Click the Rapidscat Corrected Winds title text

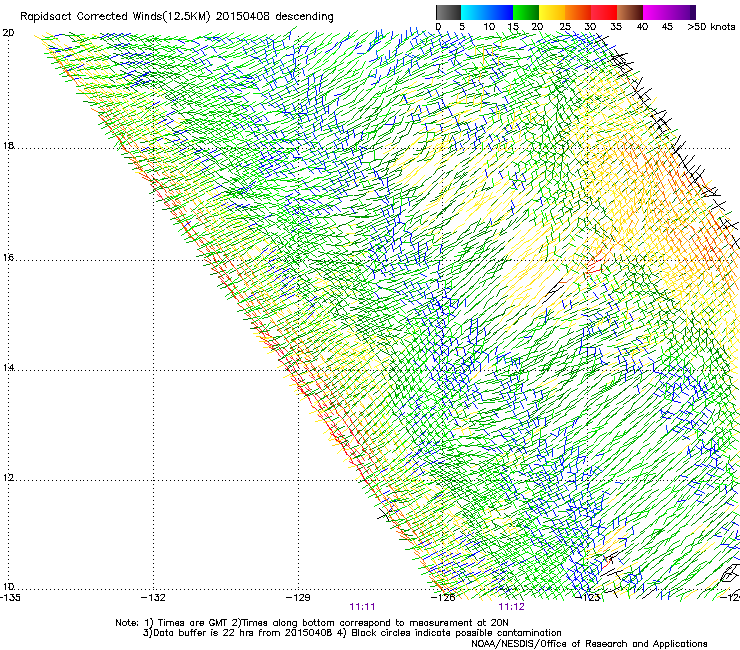coord(177,16)
